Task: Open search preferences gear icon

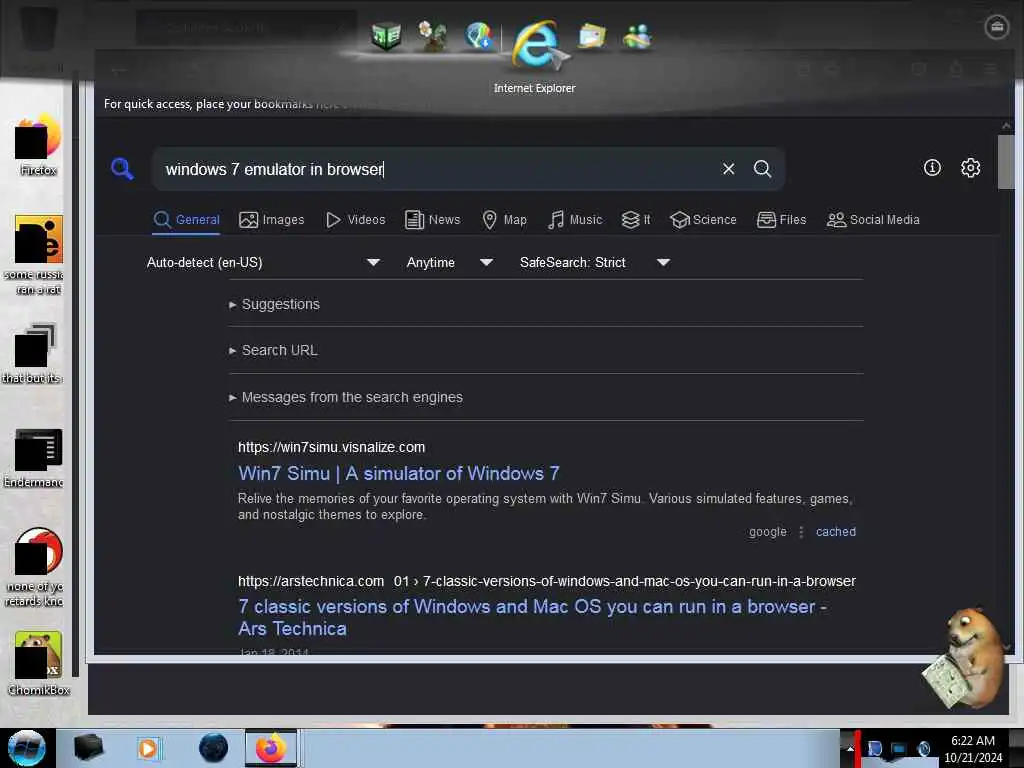Action: click(970, 168)
